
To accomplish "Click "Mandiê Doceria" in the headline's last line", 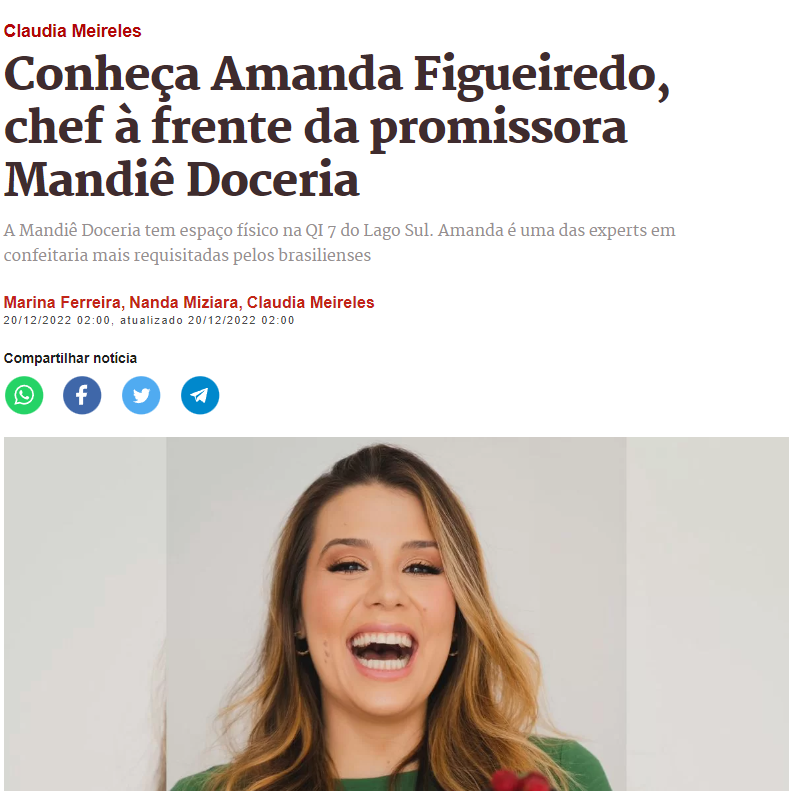I will coord(181,180).
